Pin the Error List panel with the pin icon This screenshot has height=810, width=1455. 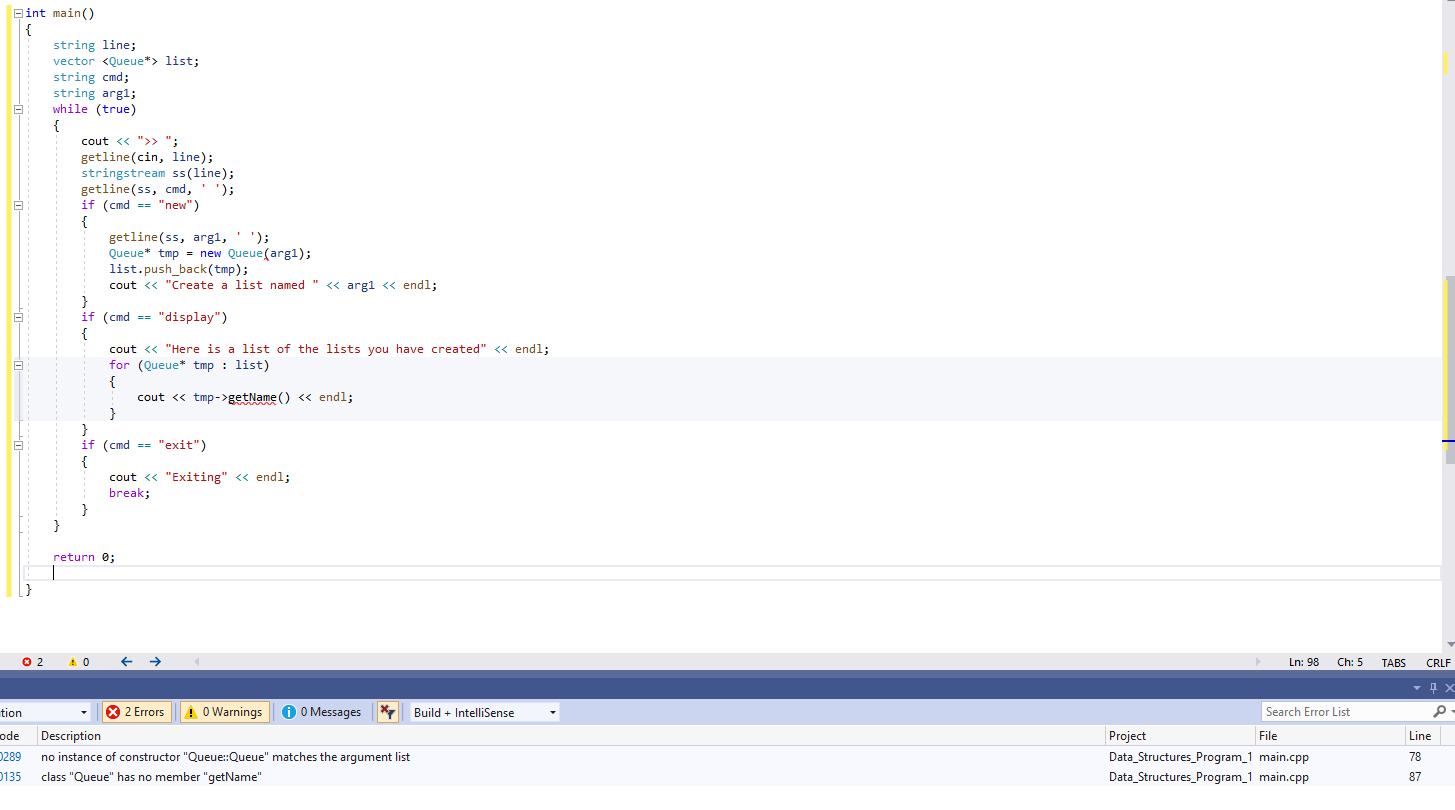pyautogui.click(x=1434, y=688)
